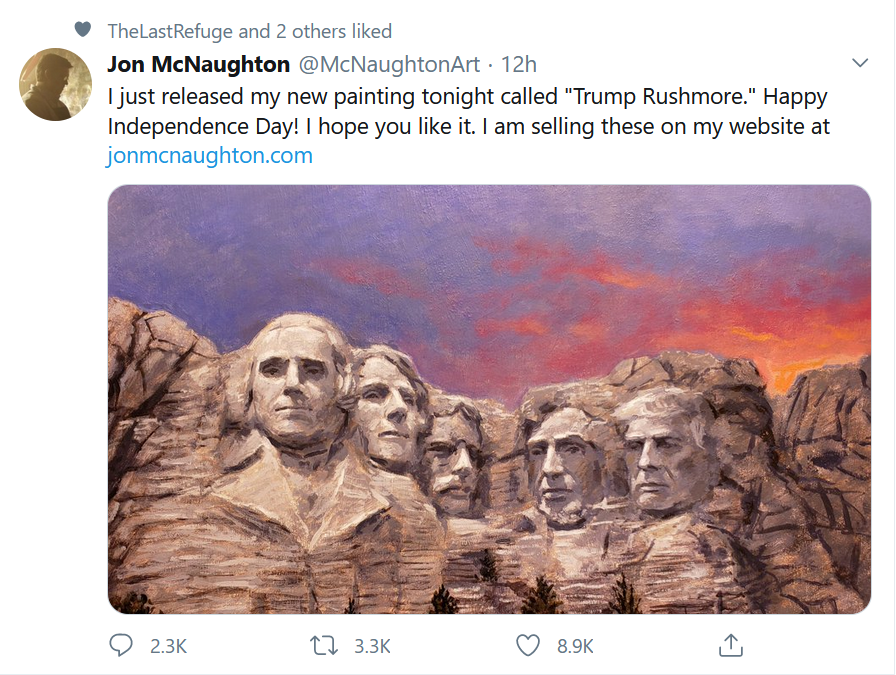Open Jon McNaughton's profile avatar

point(56,84)
